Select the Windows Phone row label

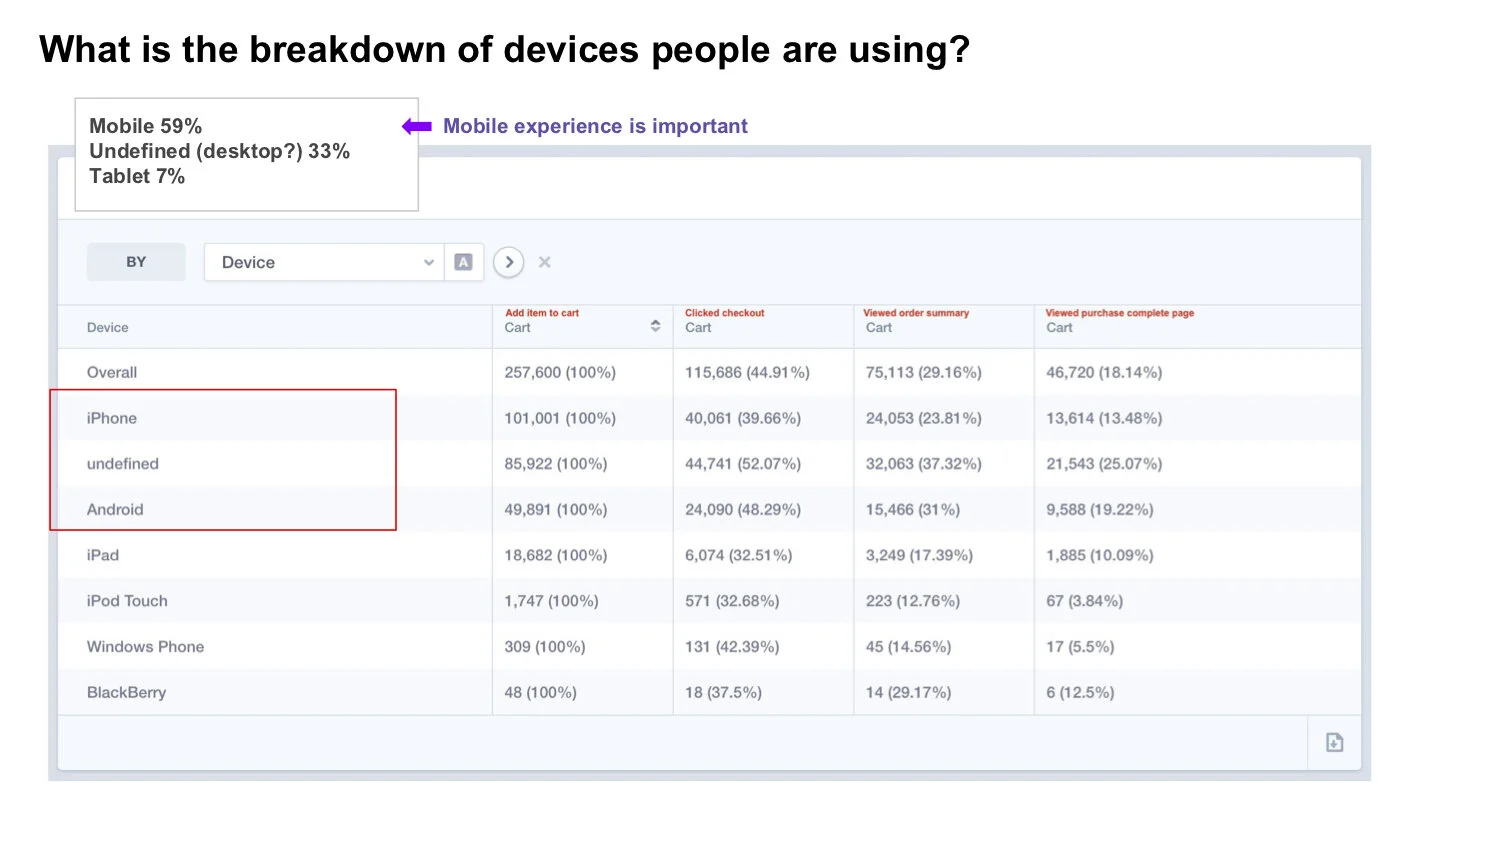coord(145,647)
